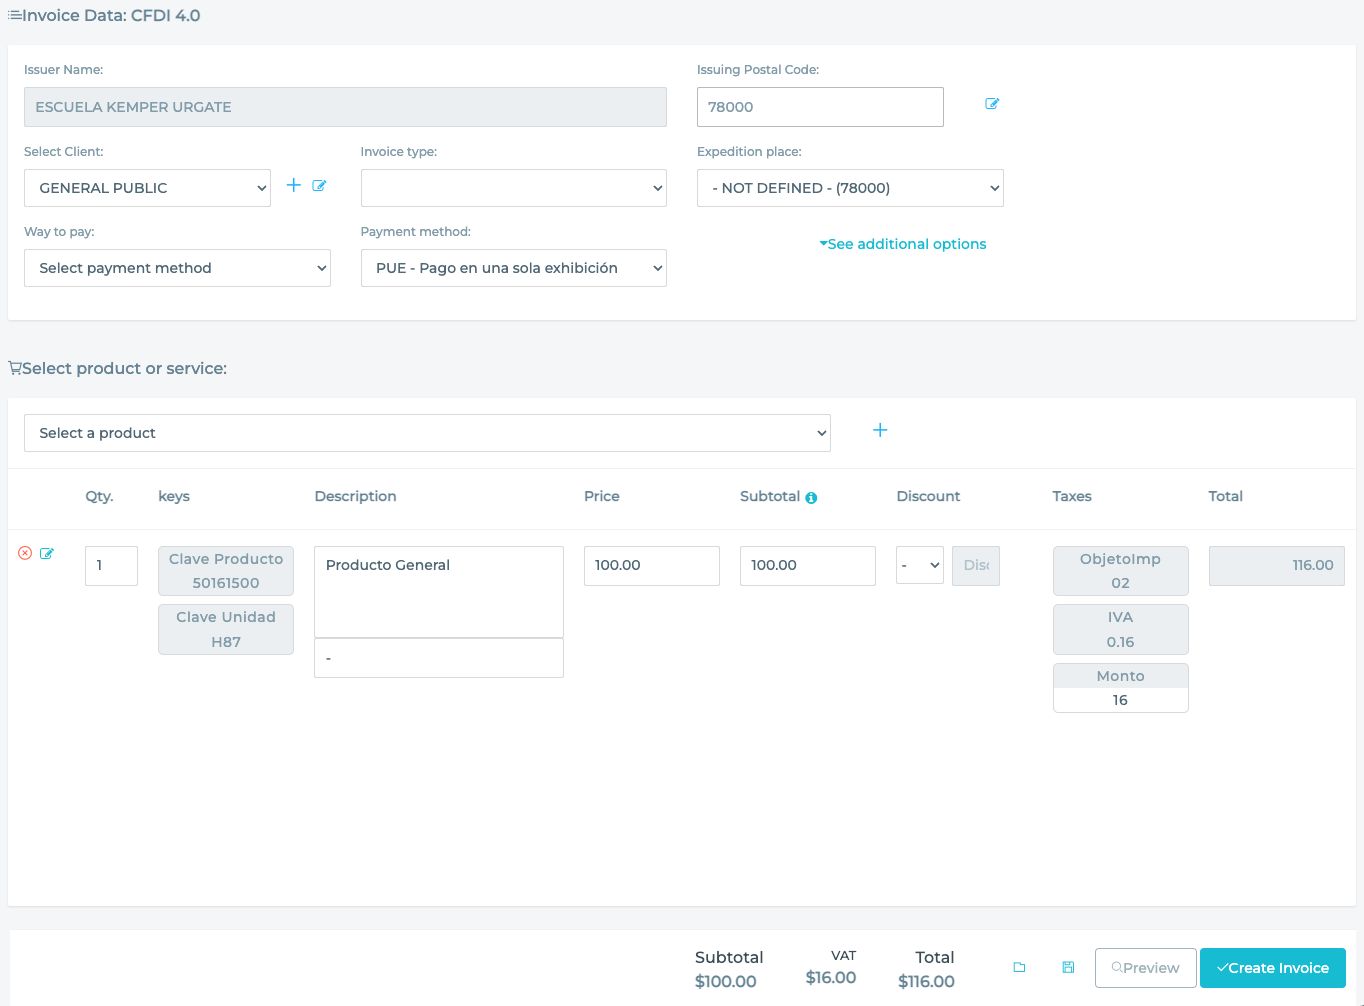1364x1006 pixels.
Task: Click the edit client icon beside GENERAL PUBLIC
Action: click(319, 185)
